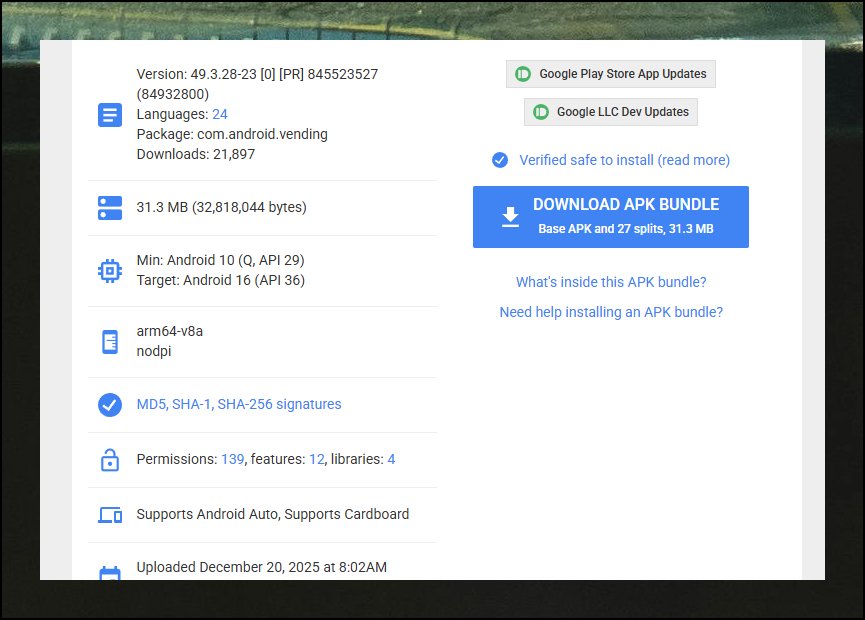
Task: Click Target: Android 16 (API 36) text
Action: tap(221, 280)
